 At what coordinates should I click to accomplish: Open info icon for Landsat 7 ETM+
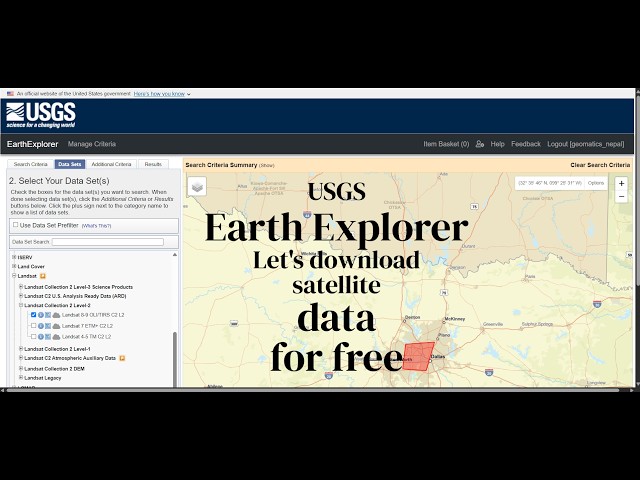(x=41, y=326)
